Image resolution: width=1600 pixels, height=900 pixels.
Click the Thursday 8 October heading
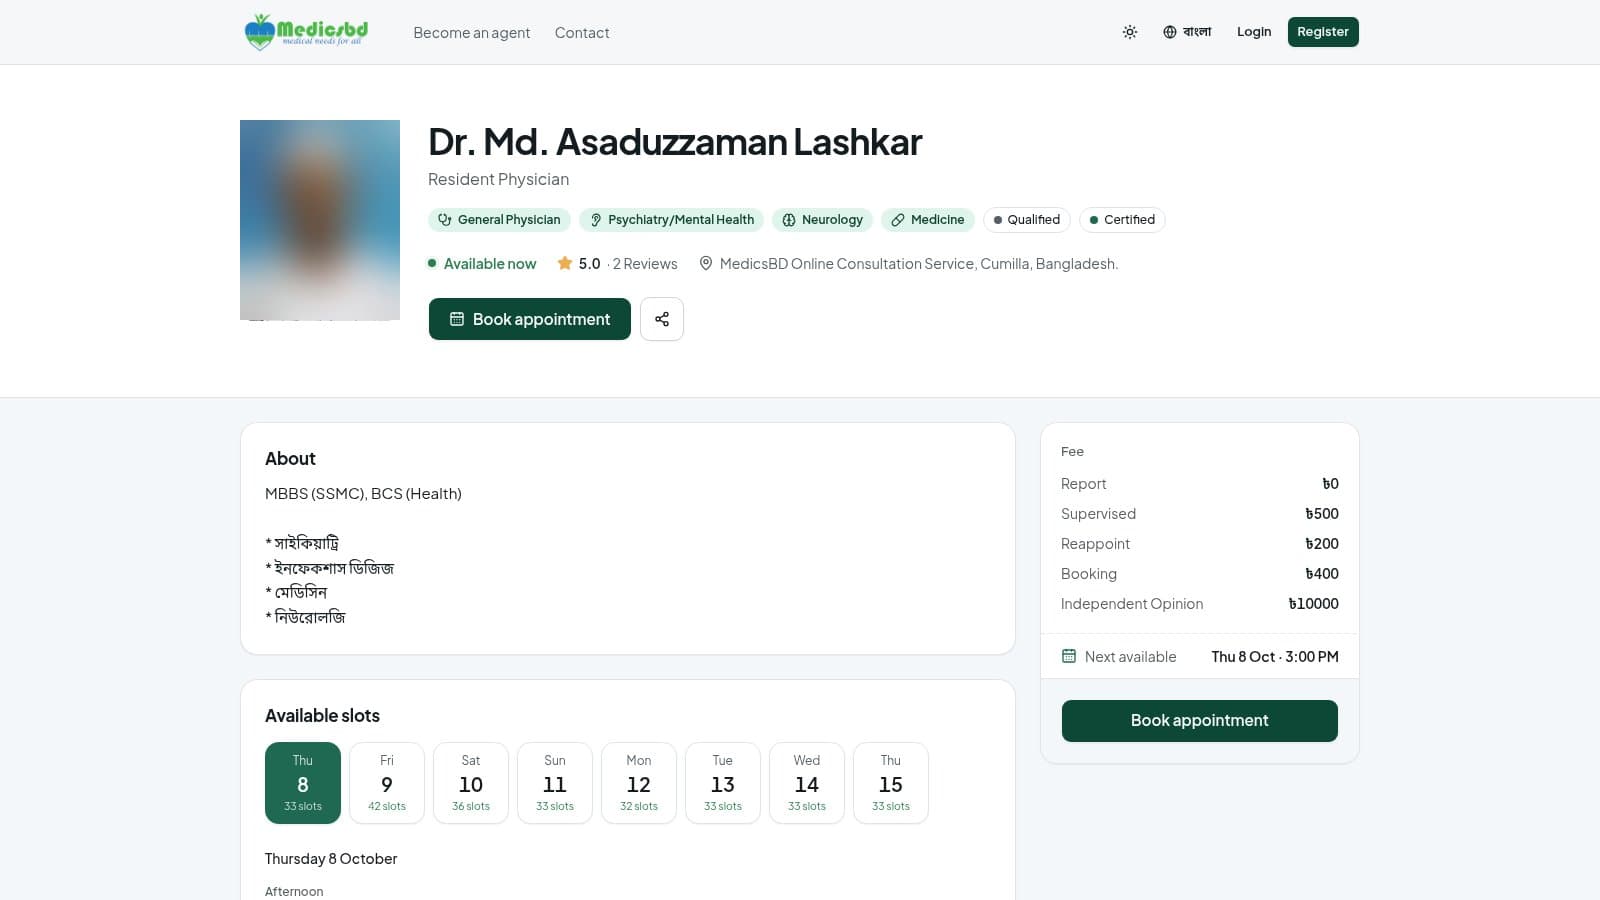point(331,859)
